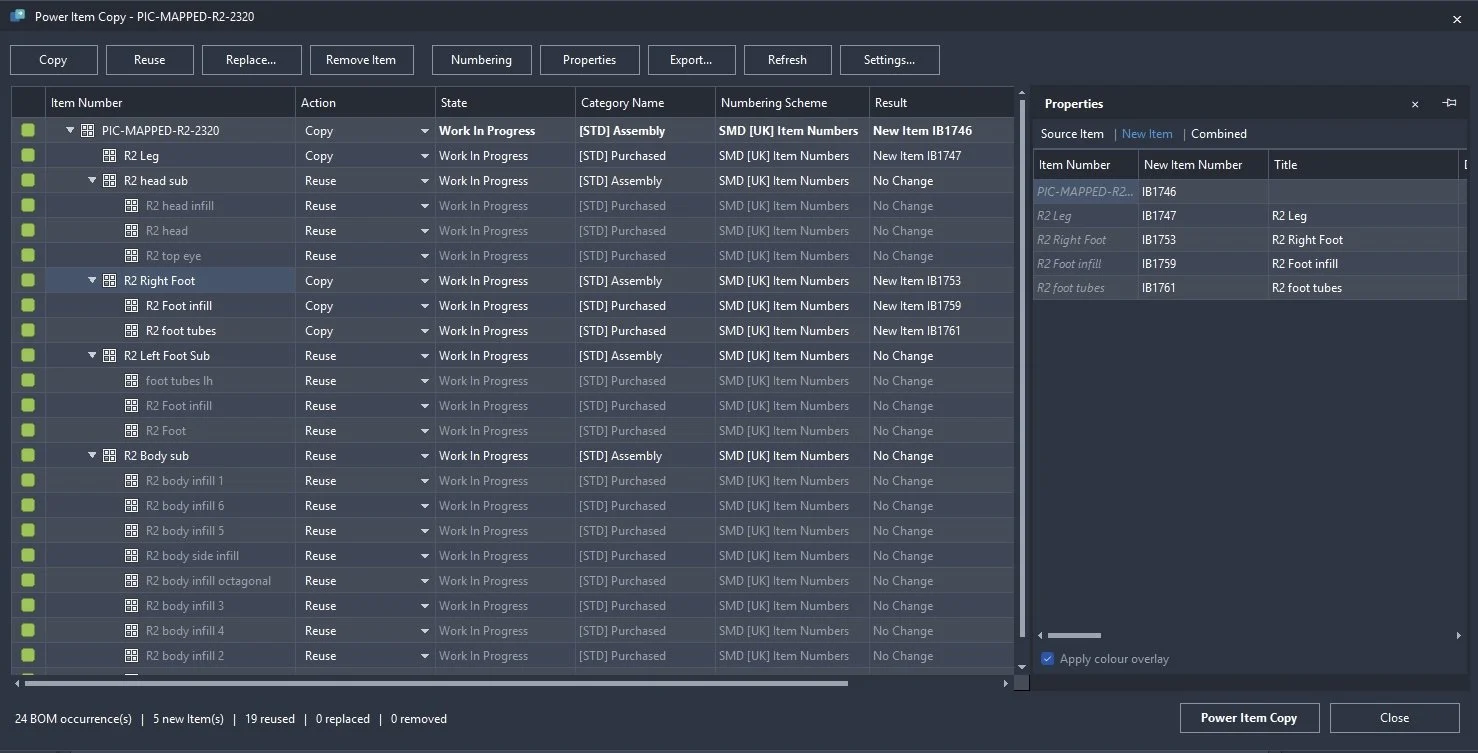Open Action dropdown for R2 Leg
Viewport: 1478px width, 753px height.
425,156
